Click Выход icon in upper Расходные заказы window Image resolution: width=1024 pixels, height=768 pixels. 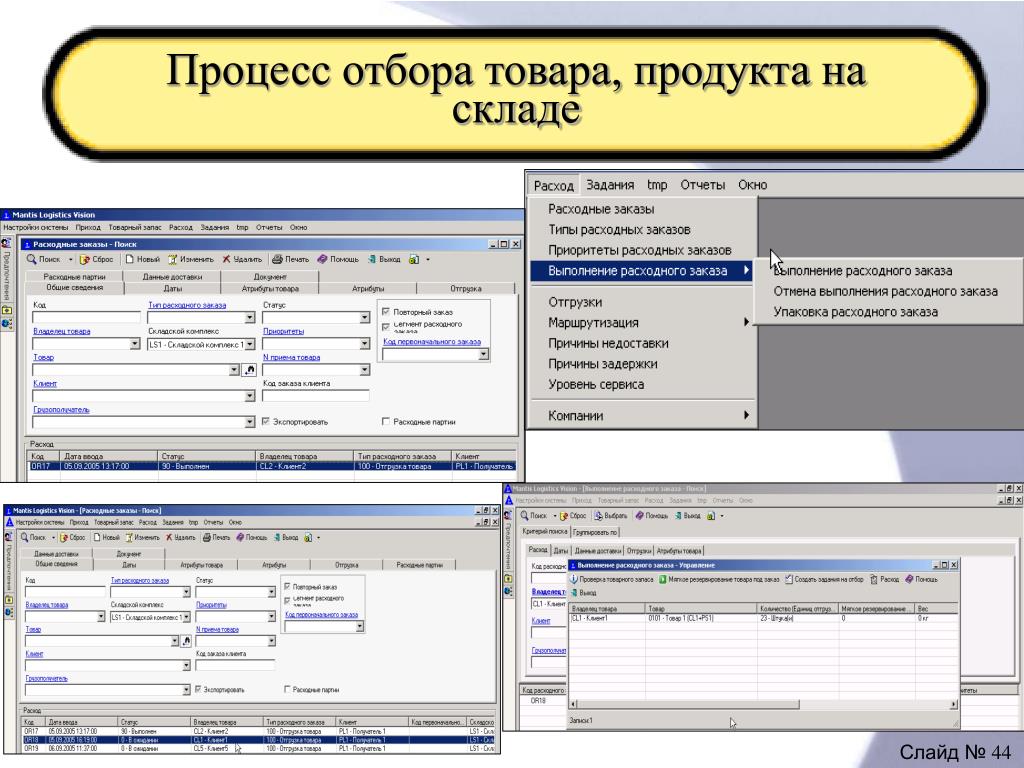click(372, 259)
